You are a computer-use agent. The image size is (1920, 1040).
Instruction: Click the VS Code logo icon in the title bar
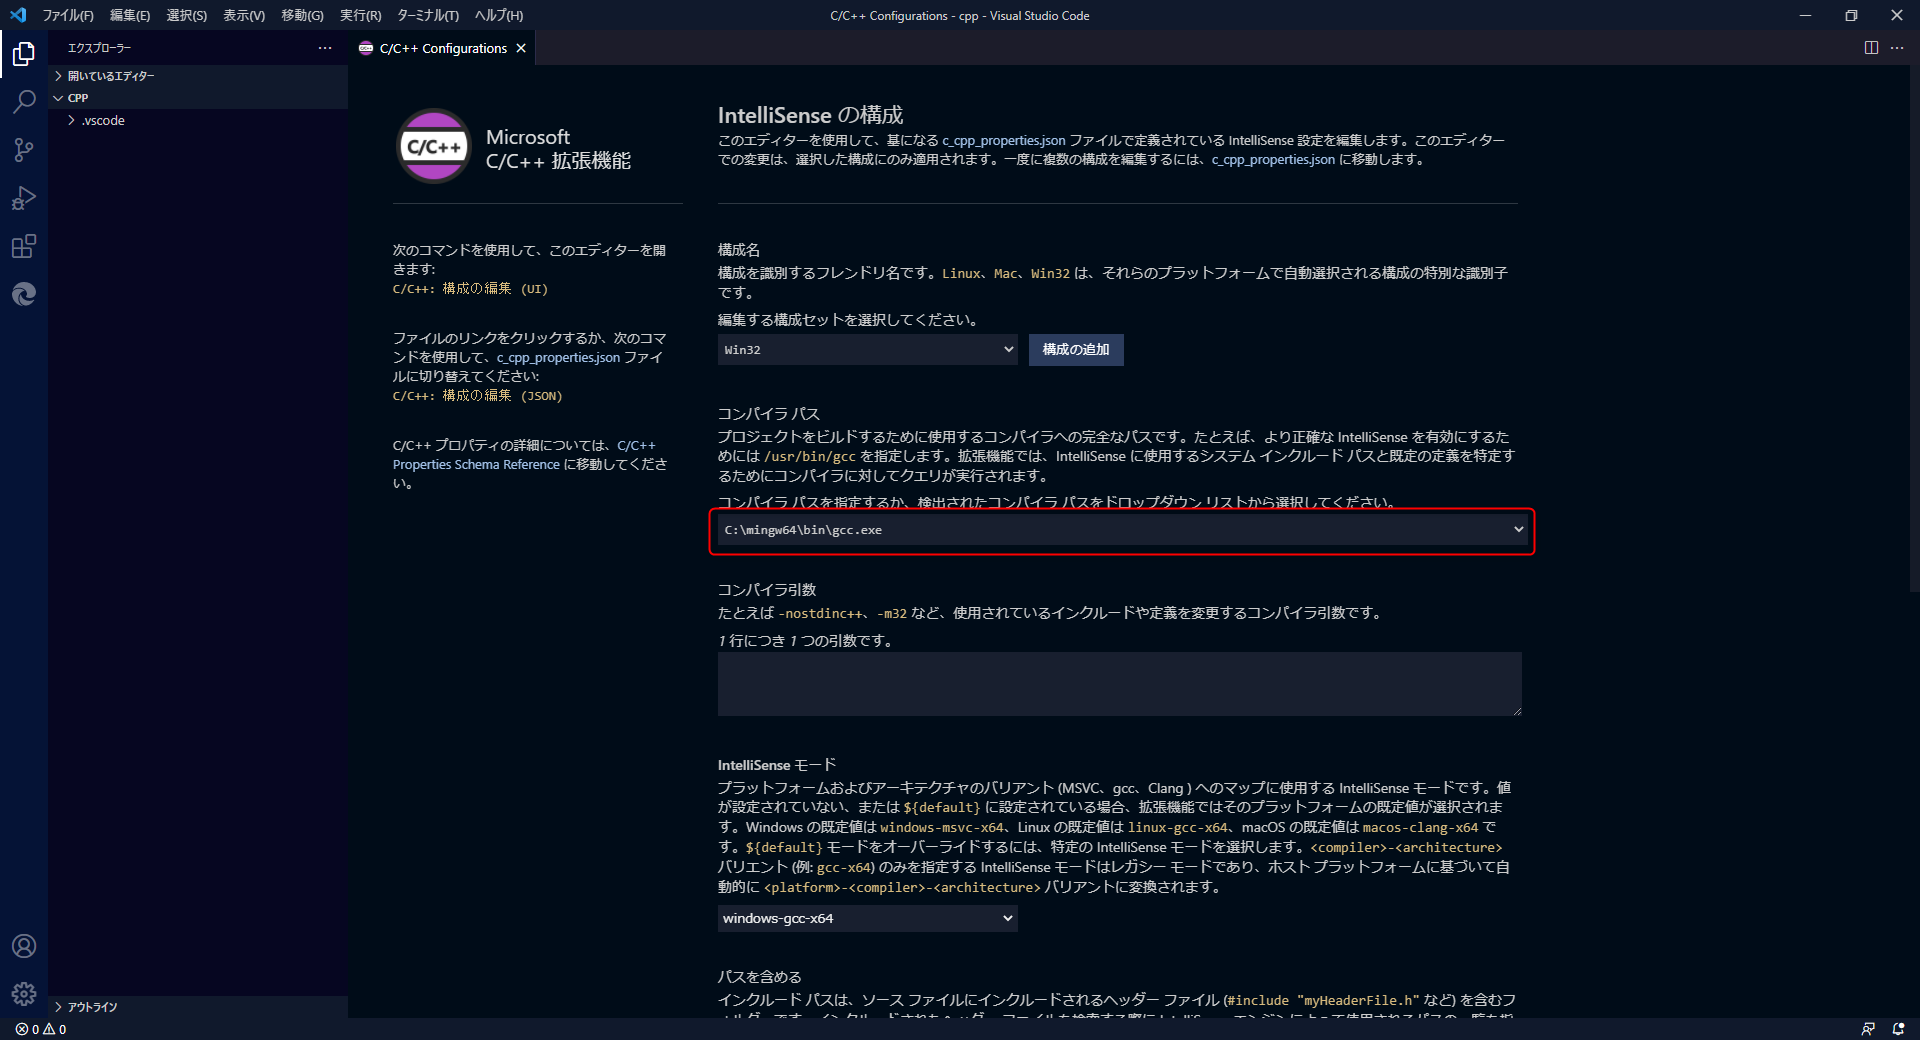[18, 15]
